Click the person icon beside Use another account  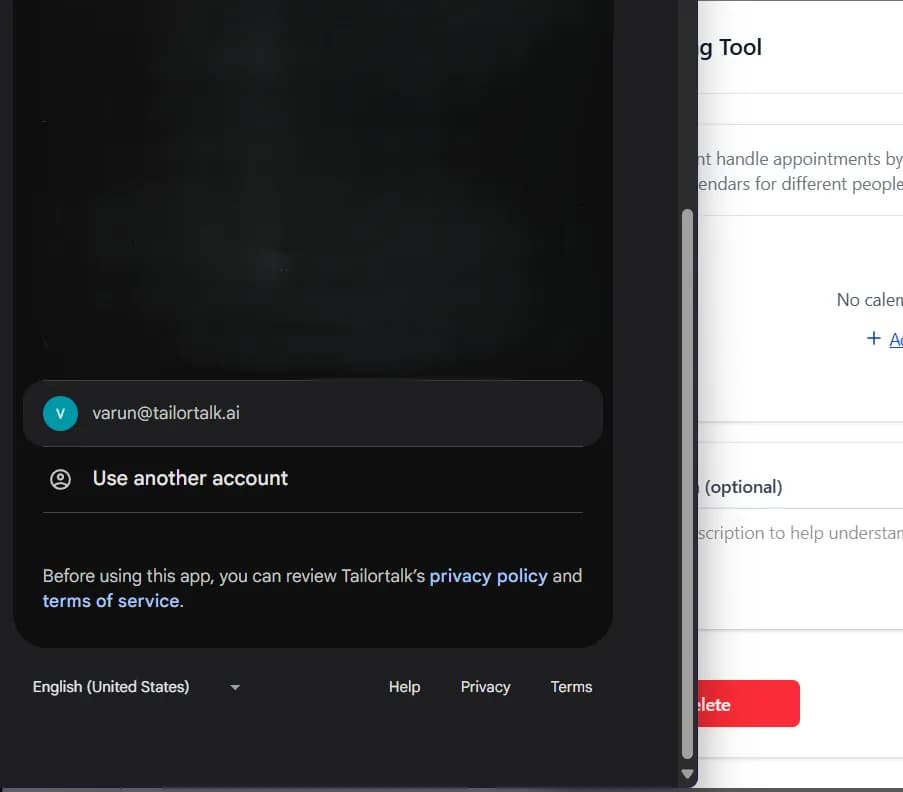(x=60, y=478)
